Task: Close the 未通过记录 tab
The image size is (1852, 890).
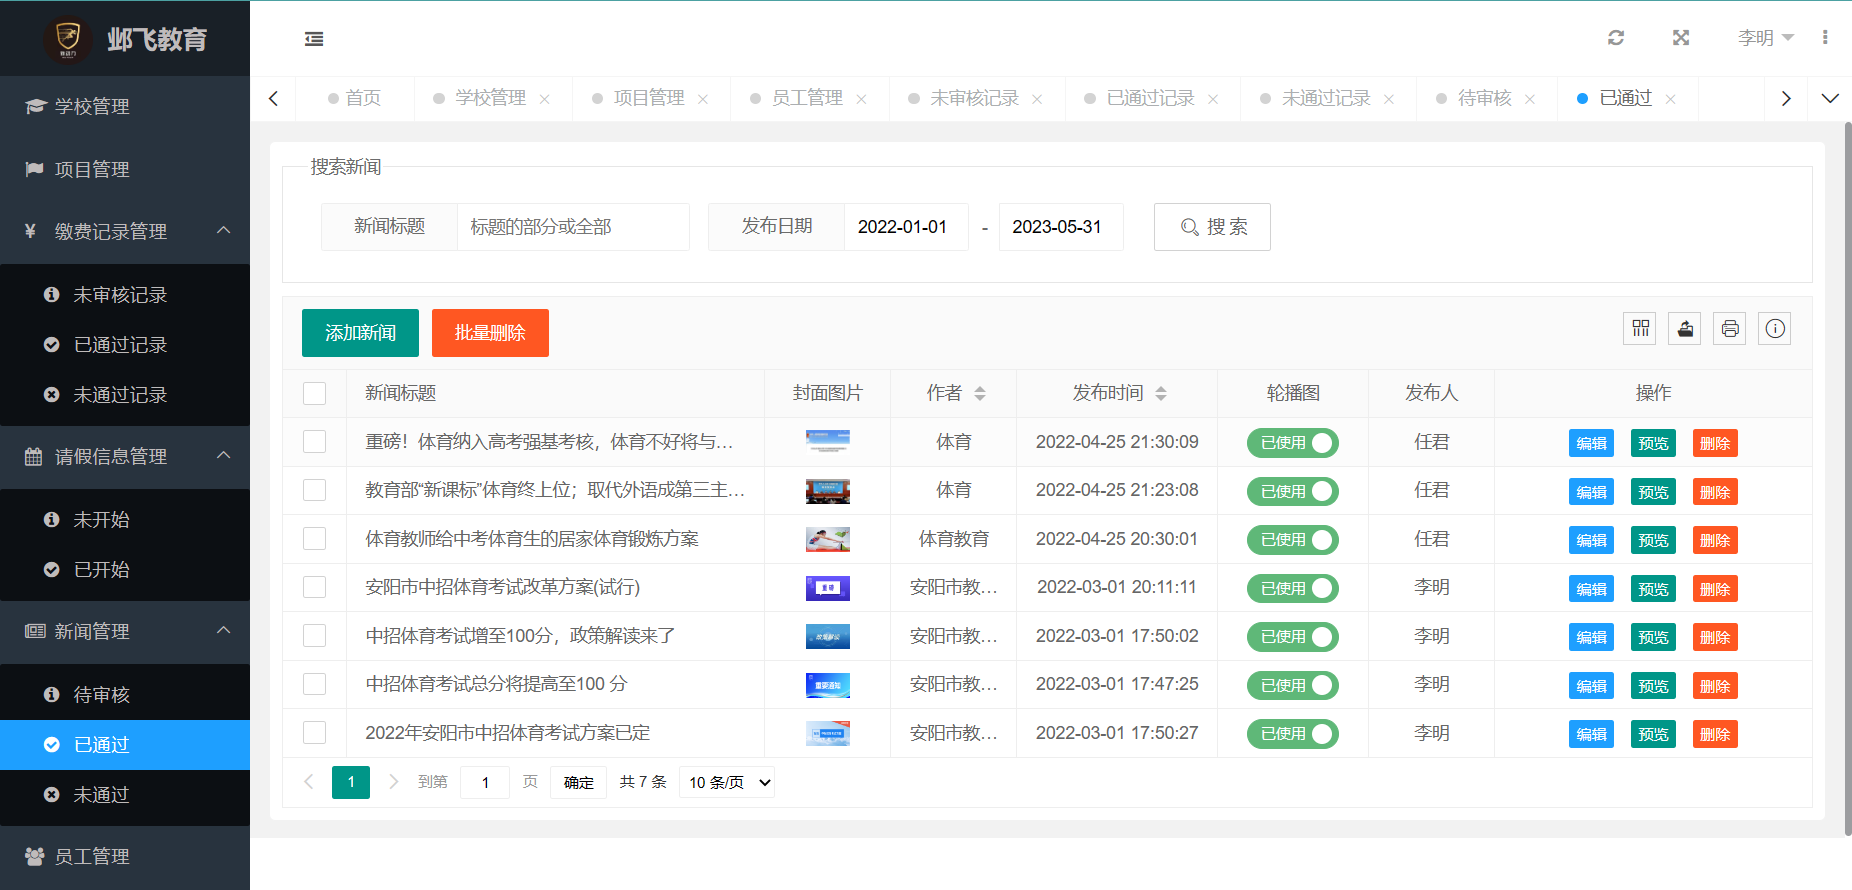Action: coord(1389,99)
